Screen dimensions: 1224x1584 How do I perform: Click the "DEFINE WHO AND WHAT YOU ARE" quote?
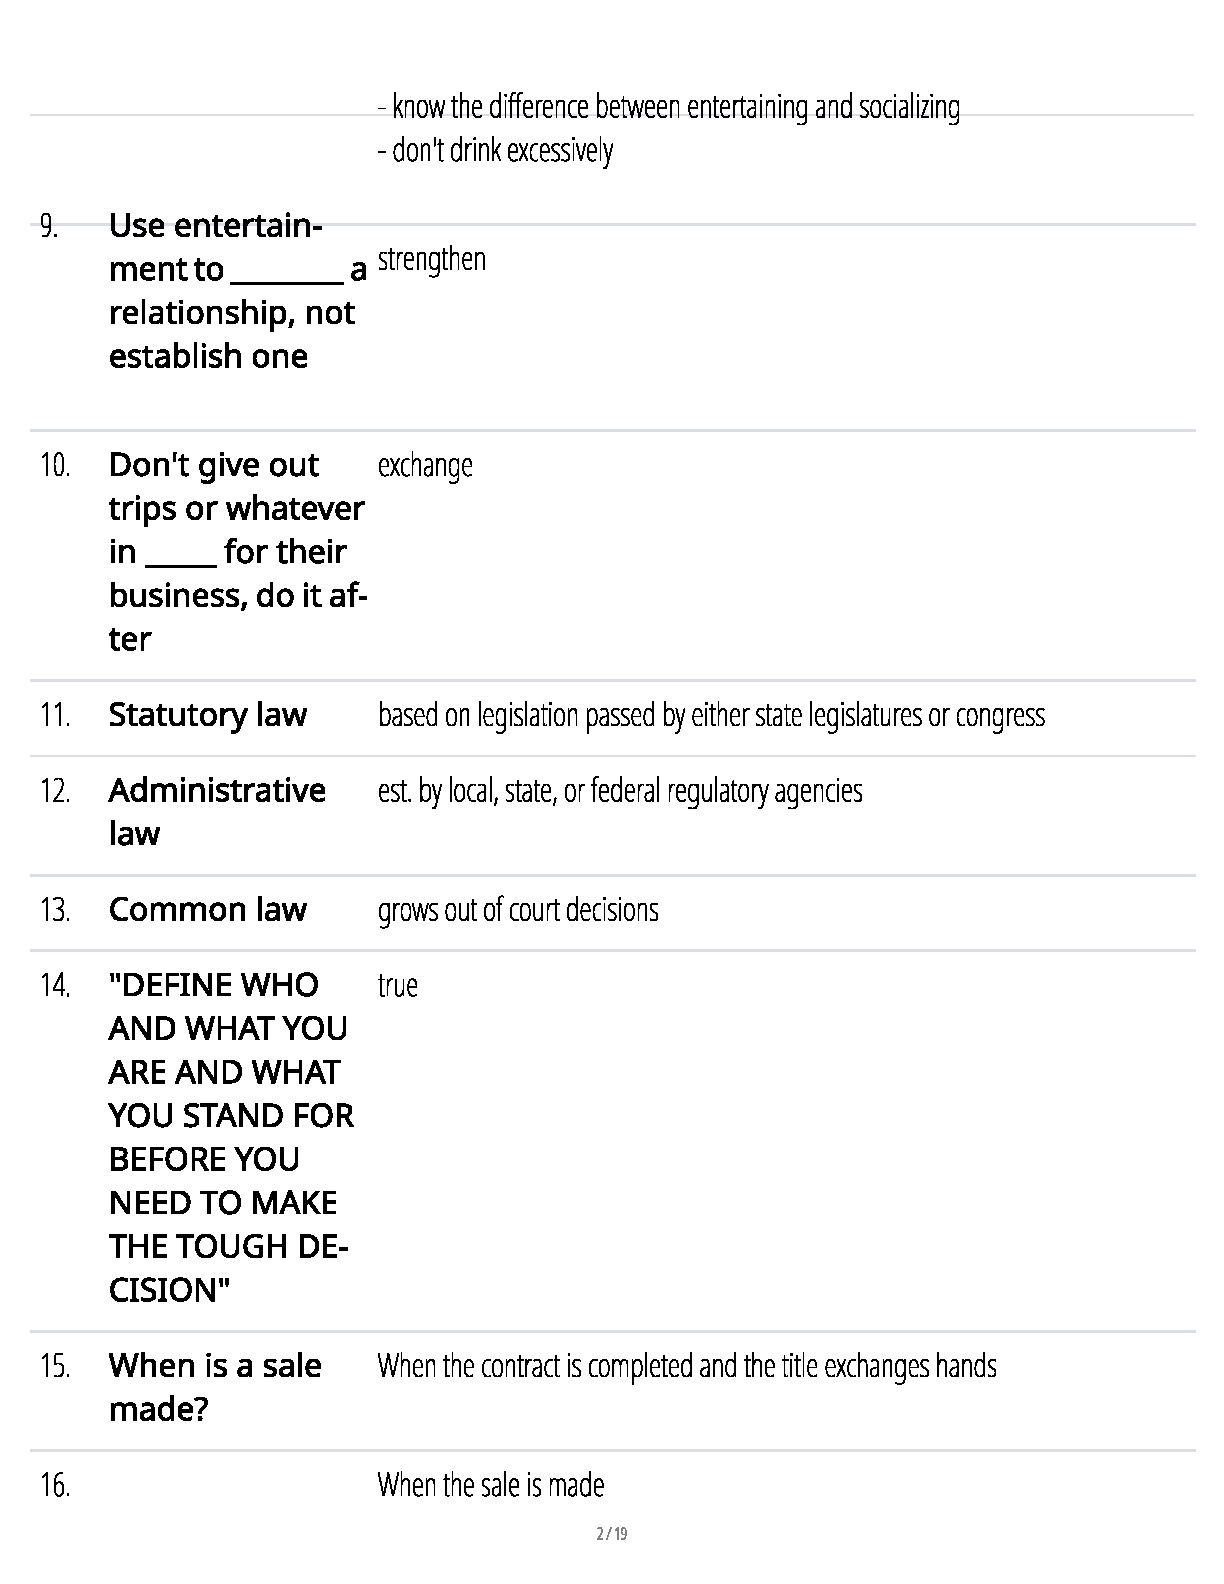pos(230,1137)
